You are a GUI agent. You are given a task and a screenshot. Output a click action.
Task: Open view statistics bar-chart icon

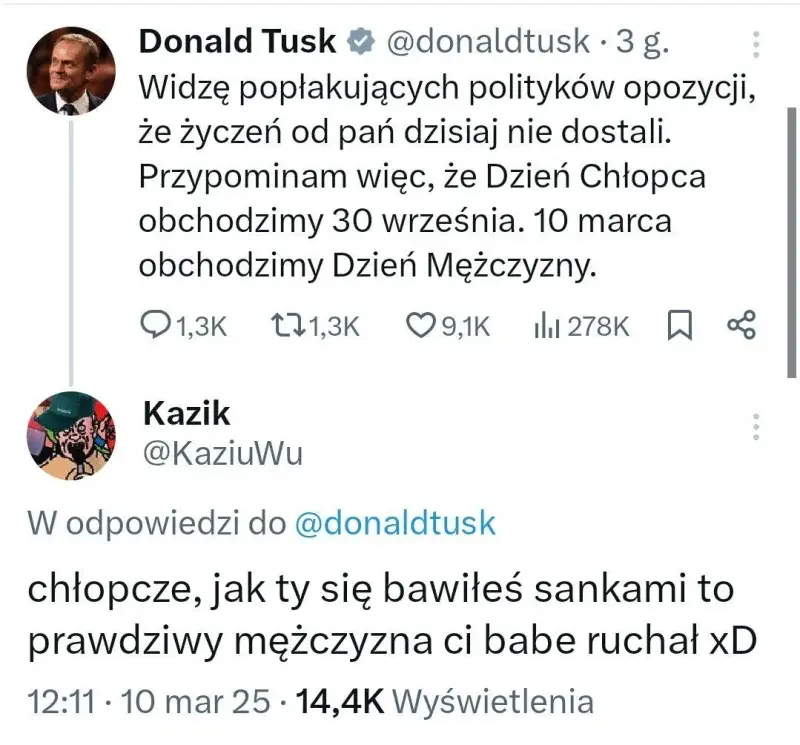[x=546, y=325]
